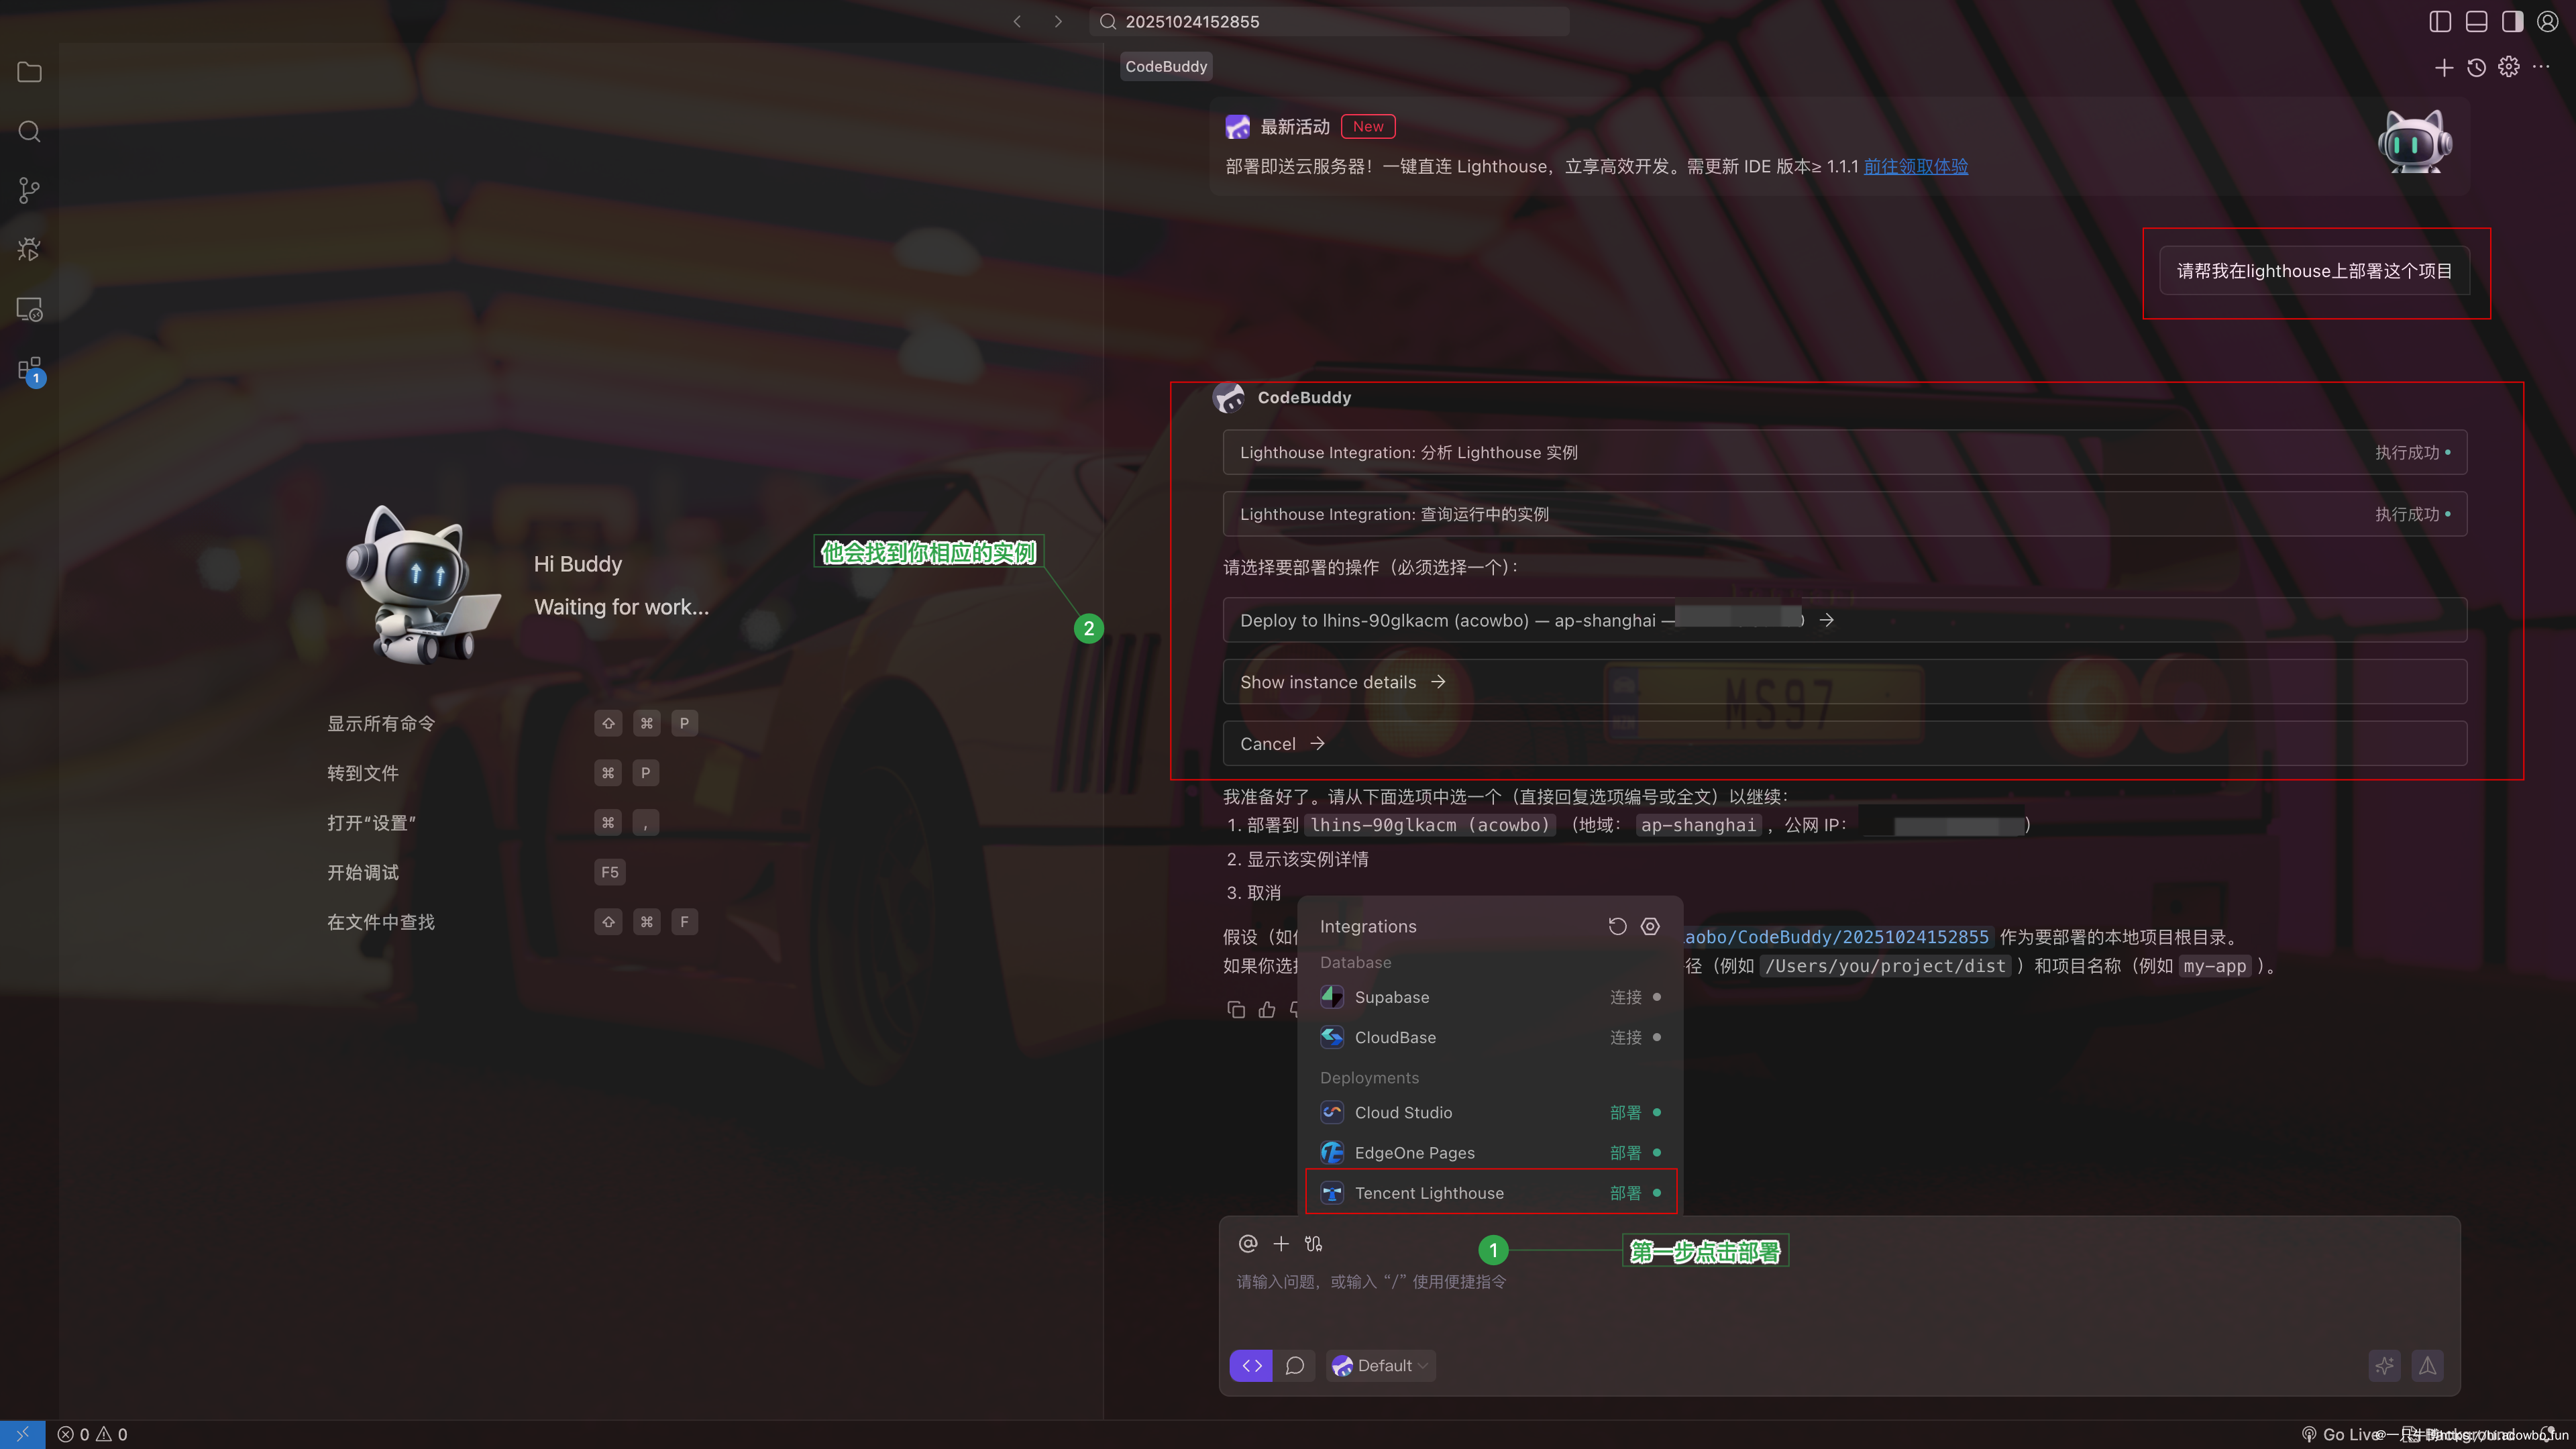Select the CodeBuddy tab
The width and height of the screenshot is (2576, 1449).
pyautogui.click(x=1166, y=66)
